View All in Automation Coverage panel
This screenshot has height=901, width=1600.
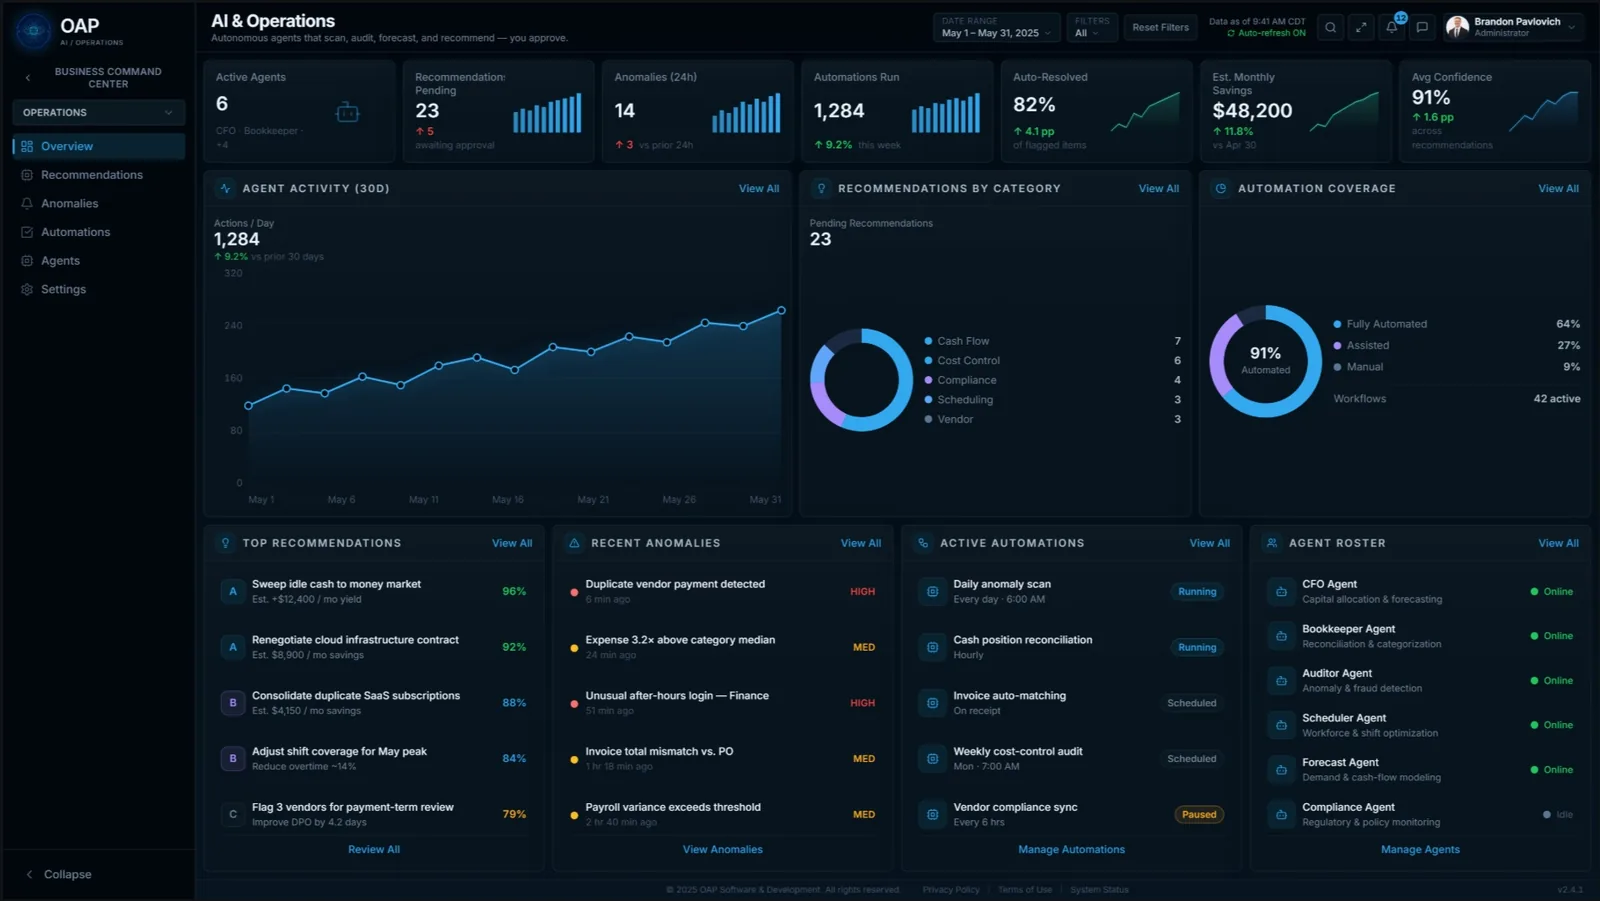(1559, 189)
